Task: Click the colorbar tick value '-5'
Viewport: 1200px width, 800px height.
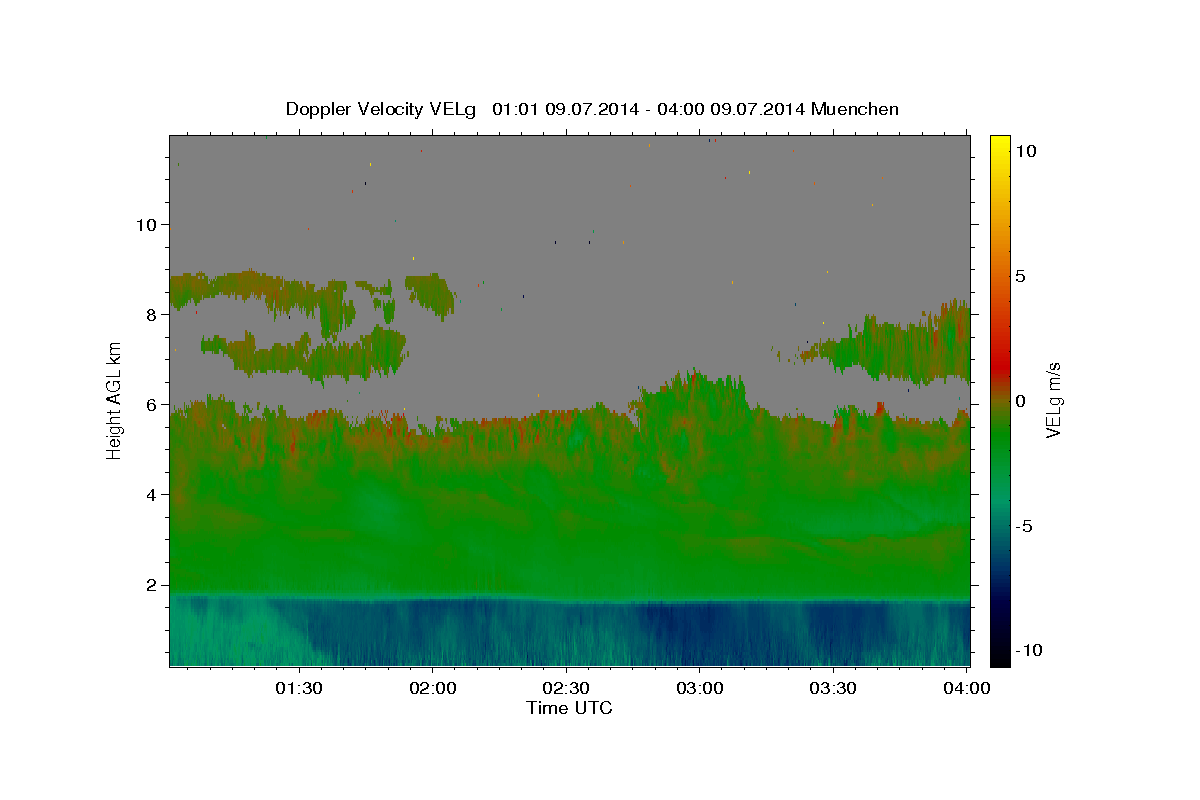Action: tap(1023, 526)
